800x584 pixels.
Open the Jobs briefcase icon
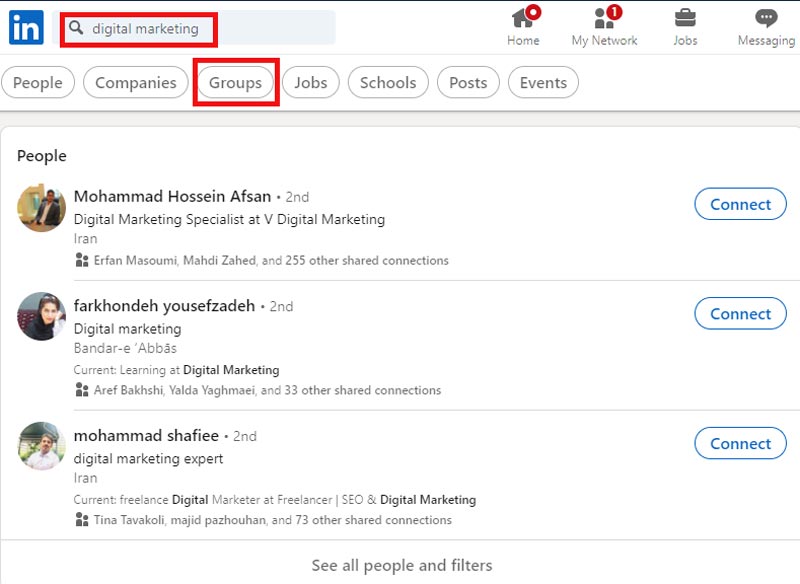(685, 20)
